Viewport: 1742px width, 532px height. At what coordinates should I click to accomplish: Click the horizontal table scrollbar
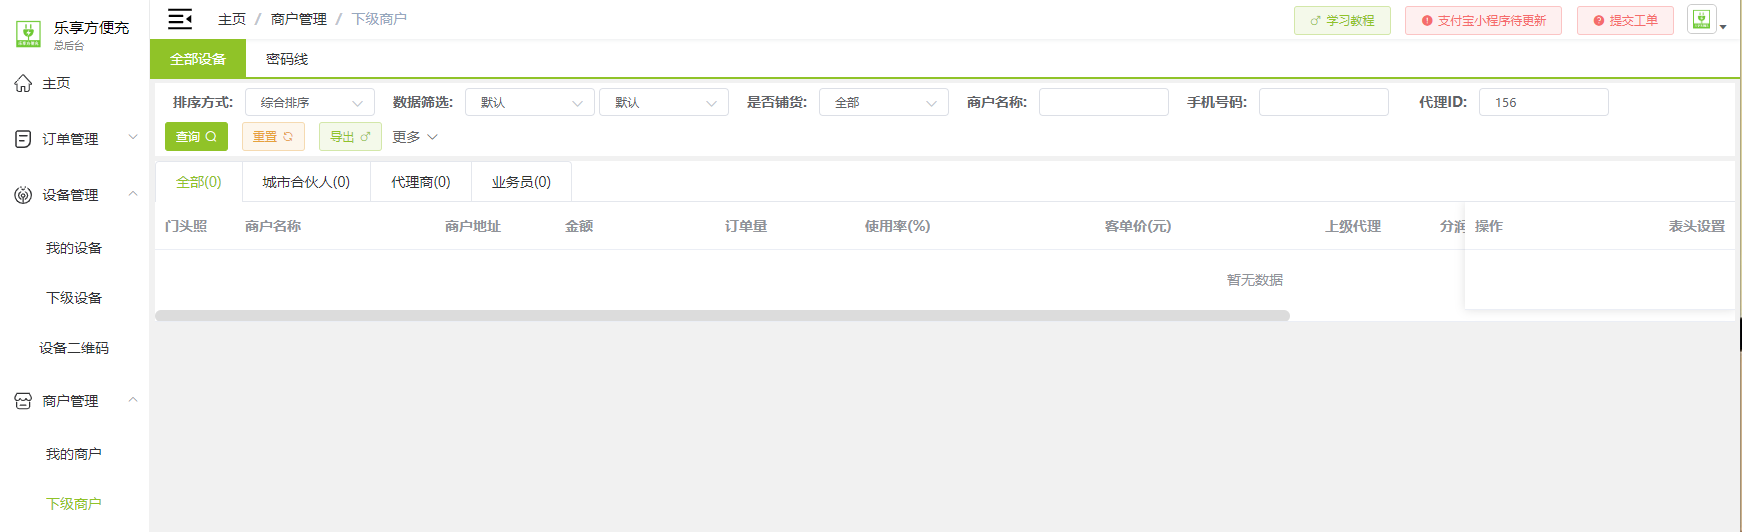pos(722,316)
